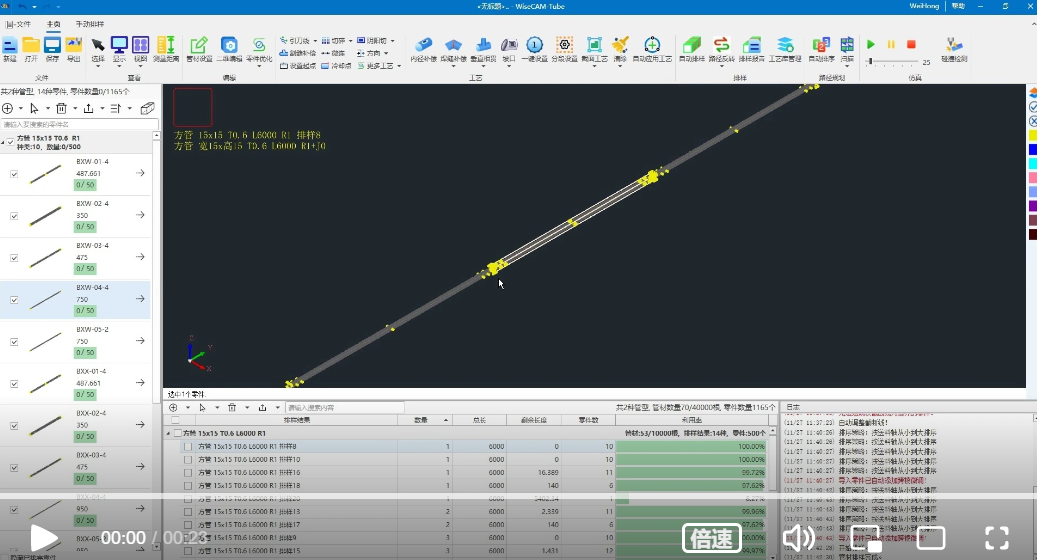Click the 自动排样 auto nesting icon

pyautogui.click(x=690, y=48)
